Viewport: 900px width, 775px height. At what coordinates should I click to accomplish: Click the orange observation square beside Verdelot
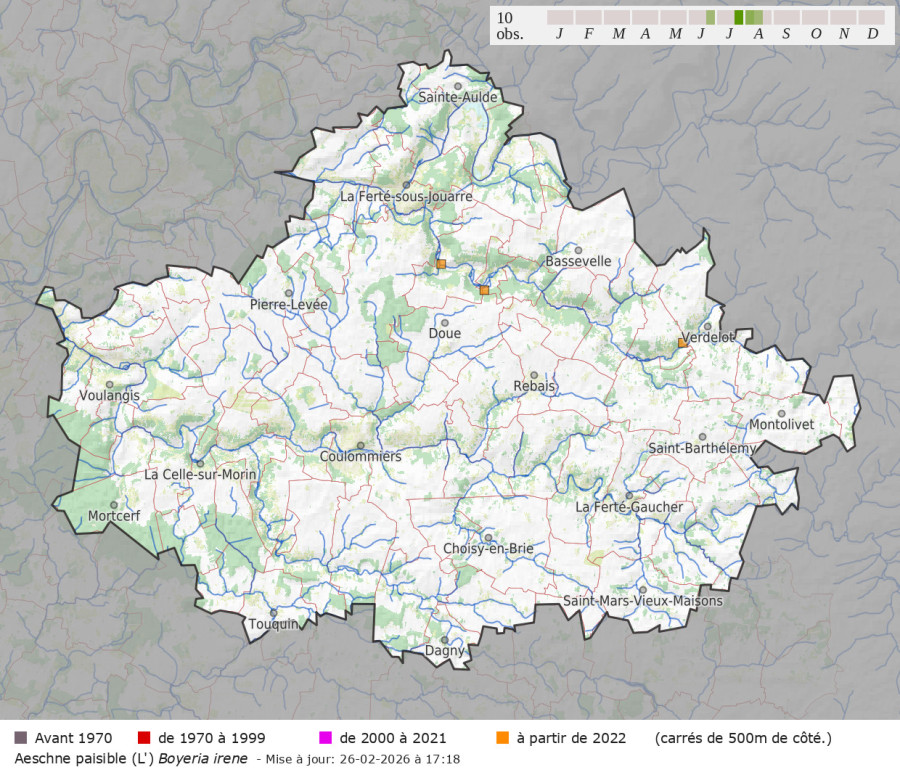pos(682,343)
